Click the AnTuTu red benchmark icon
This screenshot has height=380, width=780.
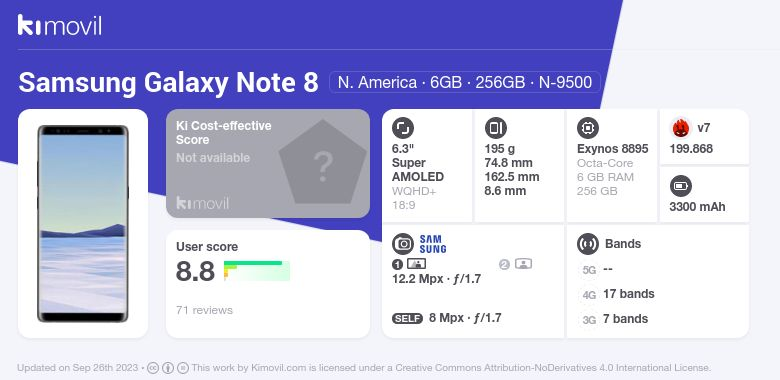(x=681, y=128)
